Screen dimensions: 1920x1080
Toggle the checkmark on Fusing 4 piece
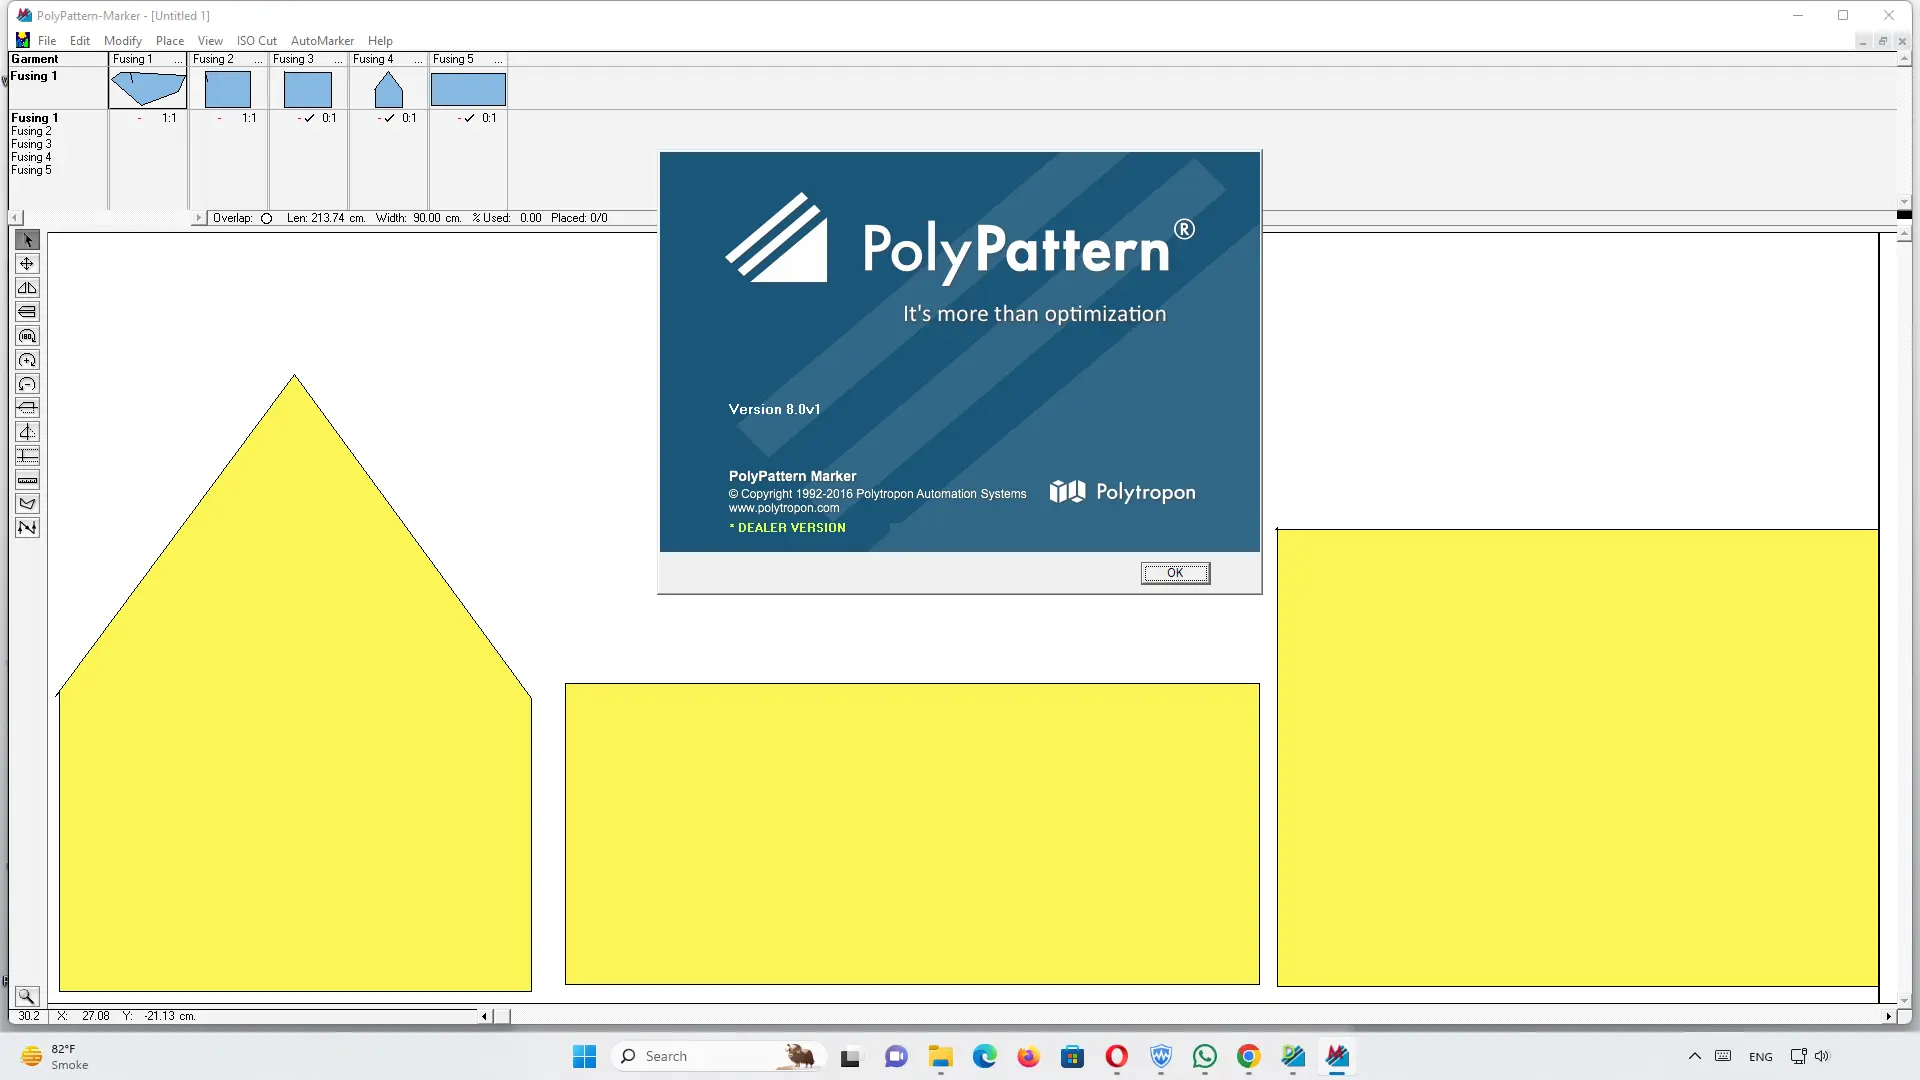389,117
